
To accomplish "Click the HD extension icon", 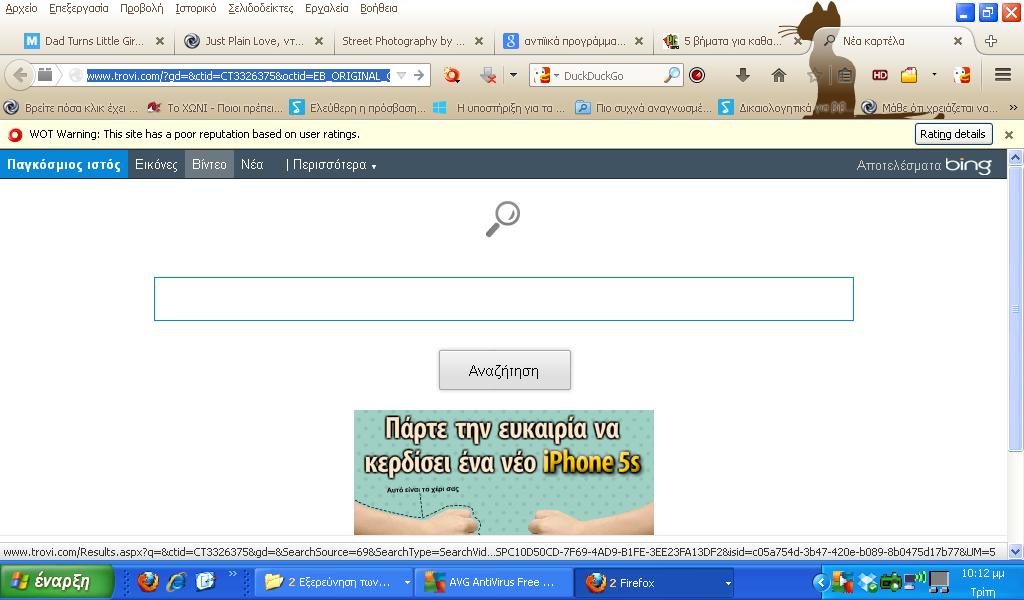I will (880, 75).
